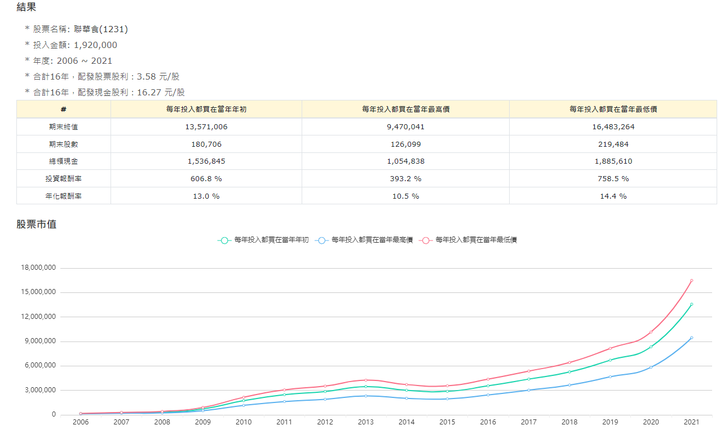This screenshot has height=438, width=720.
Task: Pick the red line's 2013 data point
Action: (x=366, y=380)
